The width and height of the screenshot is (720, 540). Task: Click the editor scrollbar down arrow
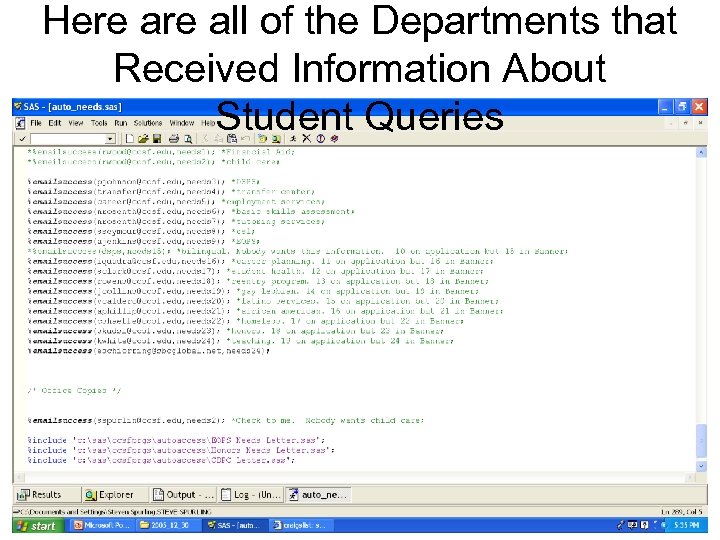(701, 466)
